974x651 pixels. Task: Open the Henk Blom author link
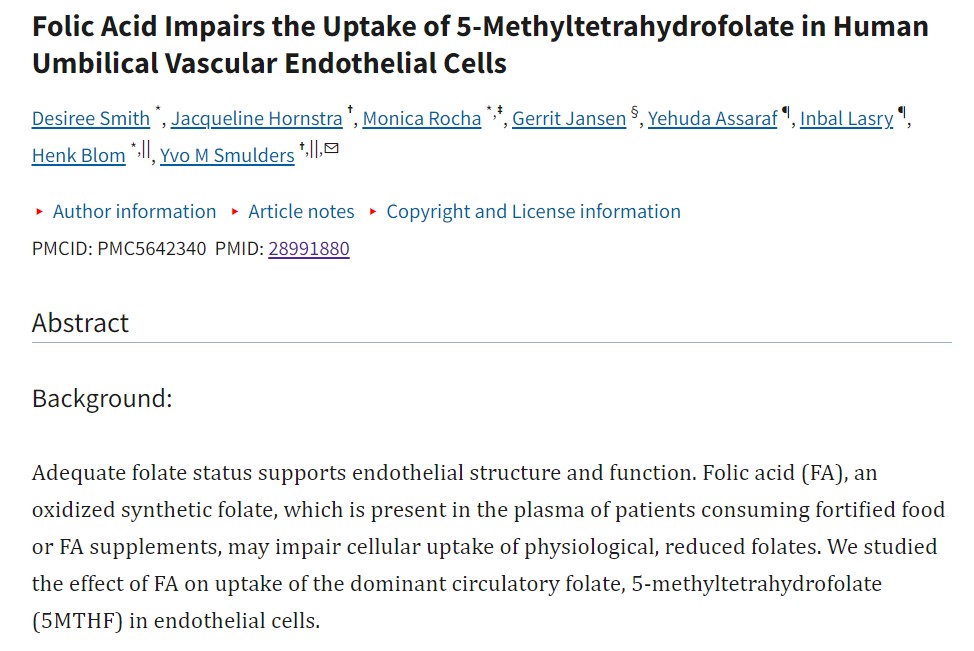(79, 155)
